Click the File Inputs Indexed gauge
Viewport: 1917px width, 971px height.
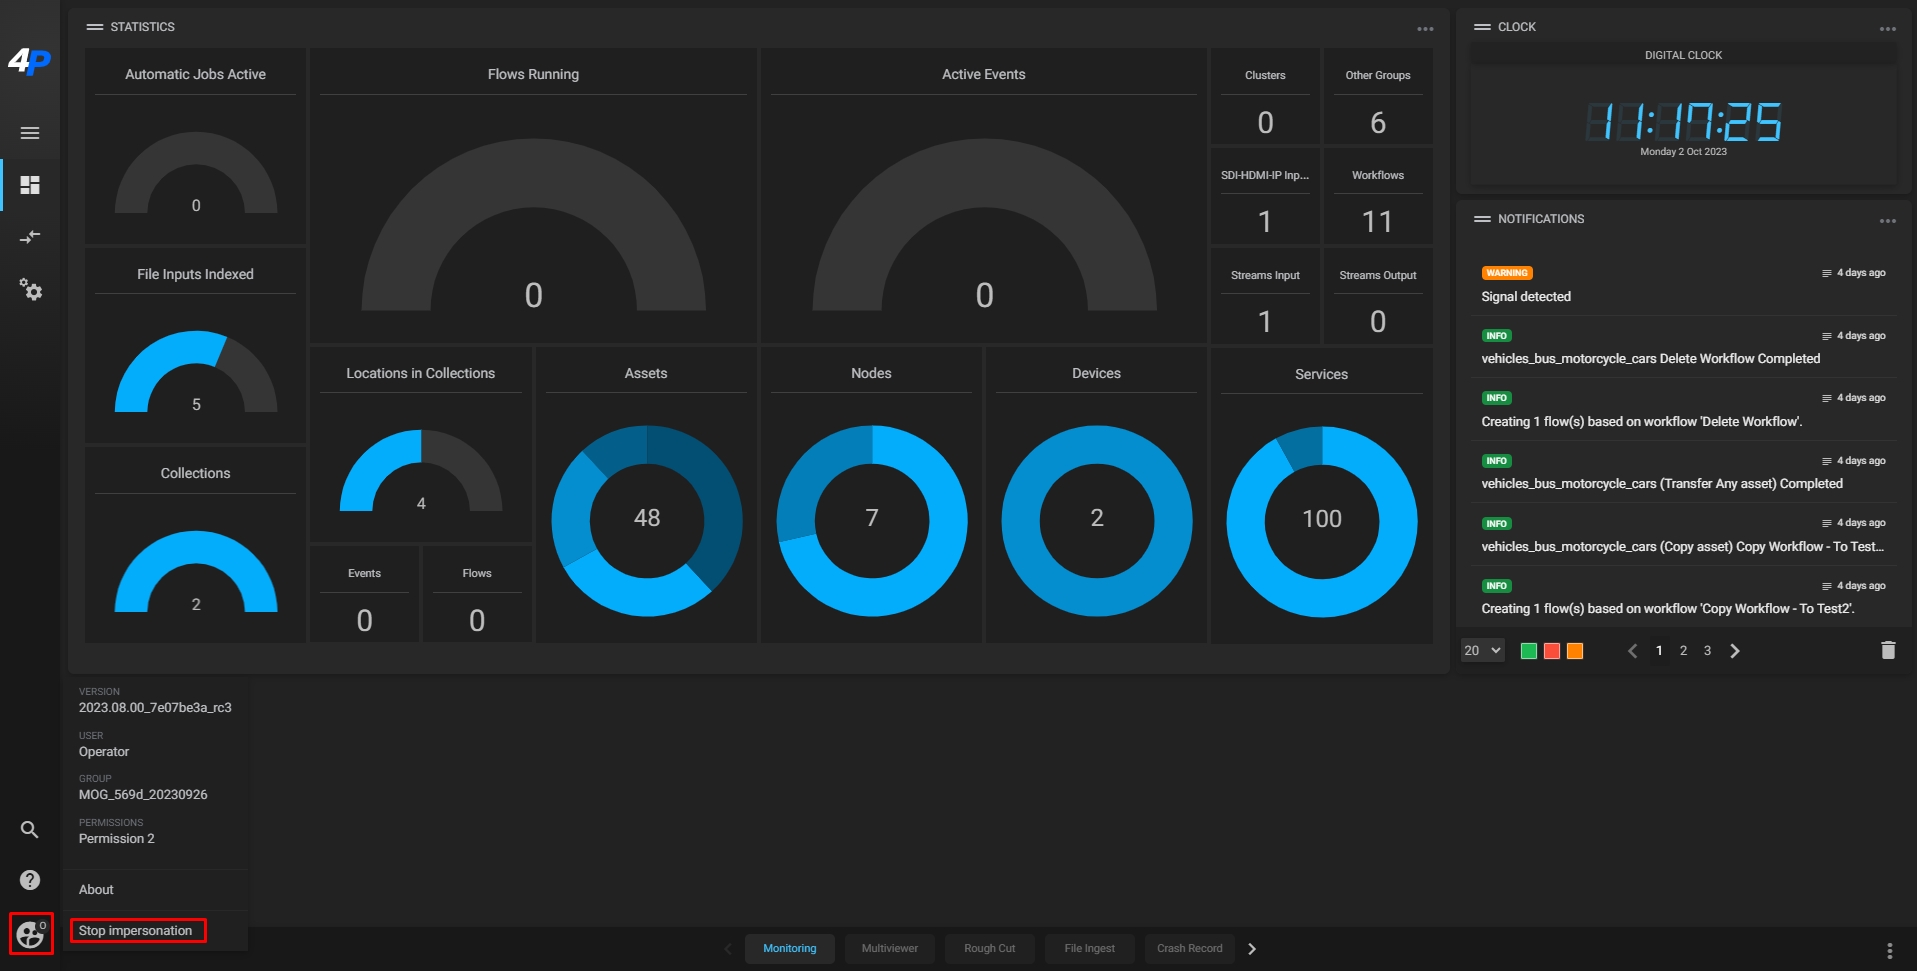click(196, 372)
